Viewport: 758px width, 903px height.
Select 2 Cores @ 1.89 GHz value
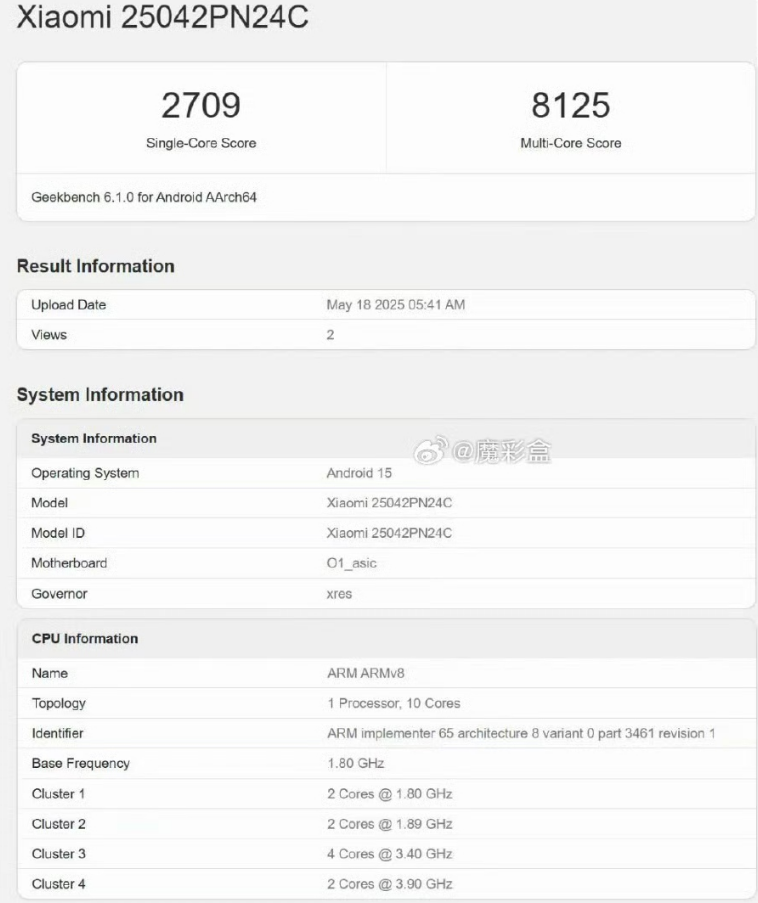click(x=390, y=824)
